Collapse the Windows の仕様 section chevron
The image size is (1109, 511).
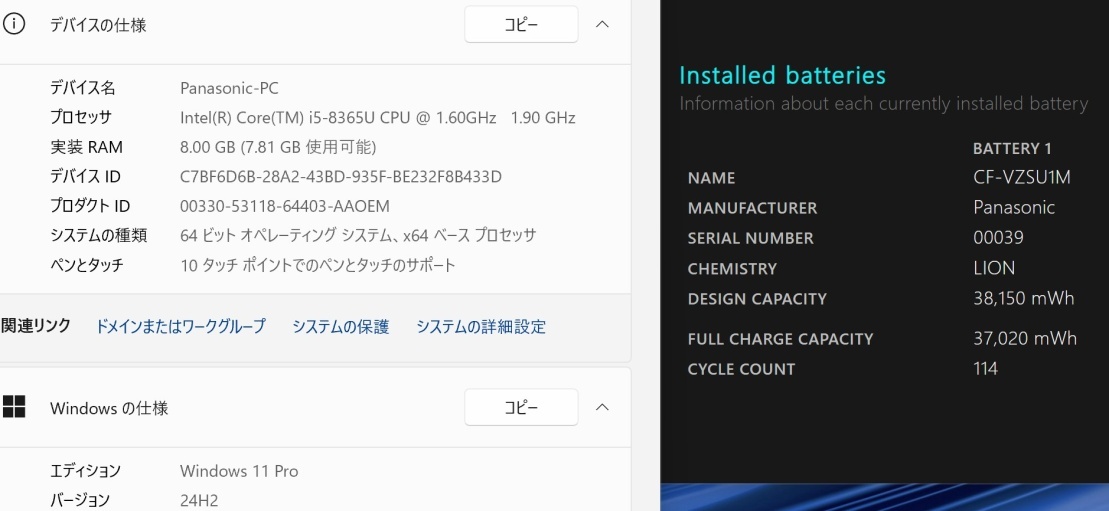click(x=602, y=408)
